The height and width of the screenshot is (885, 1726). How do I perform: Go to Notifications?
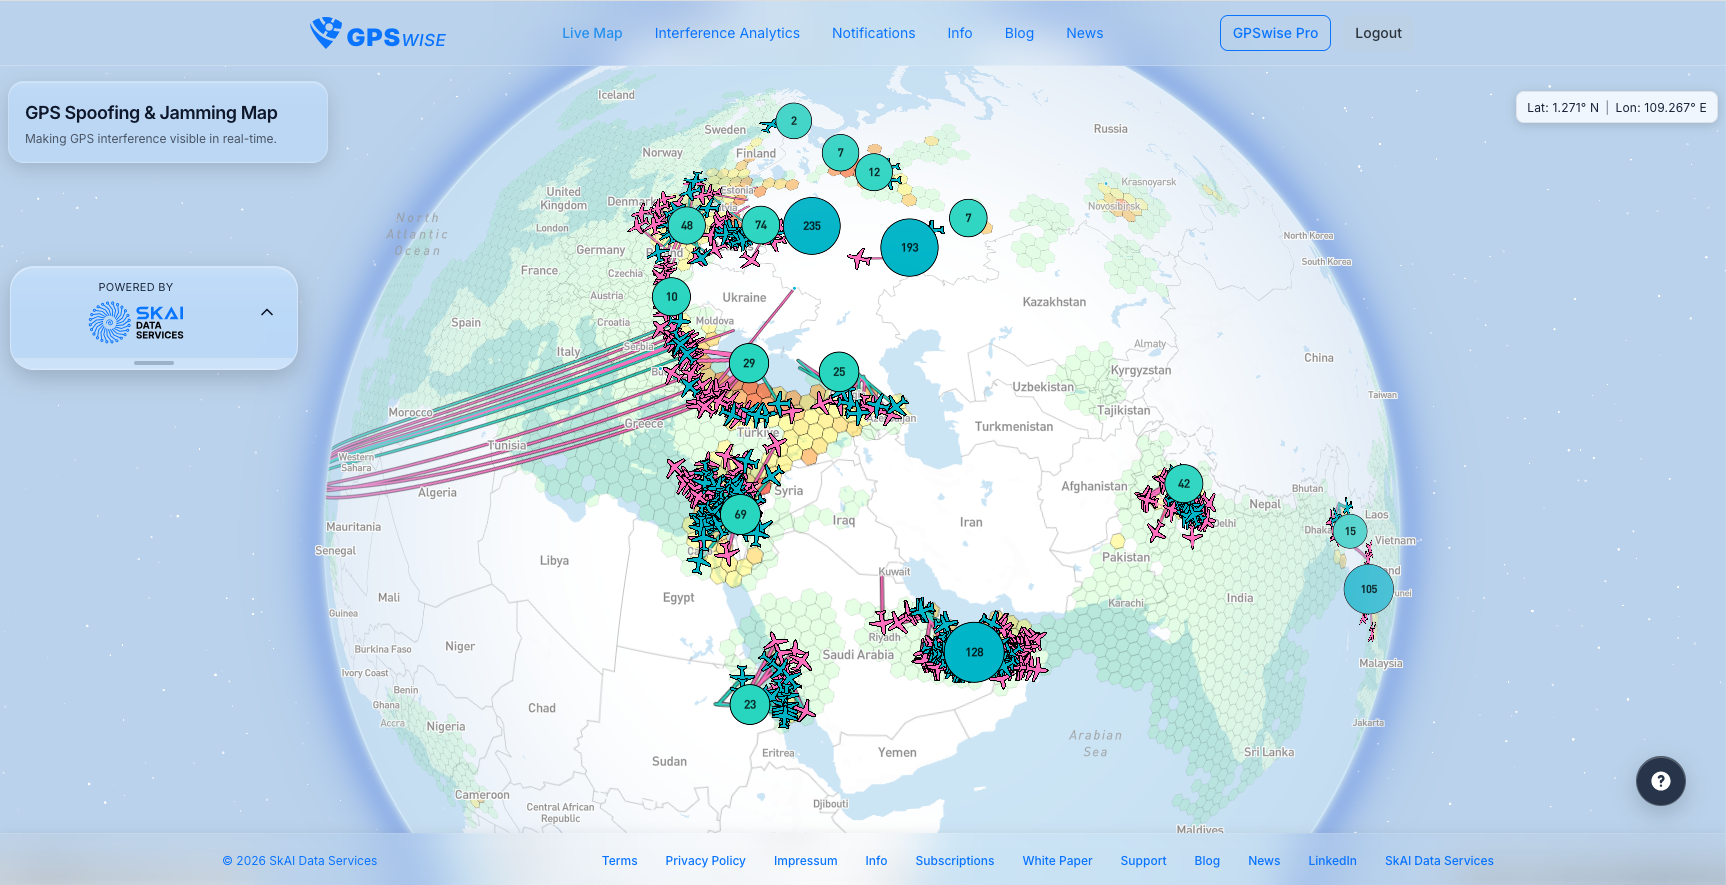[x=873, y=33]
